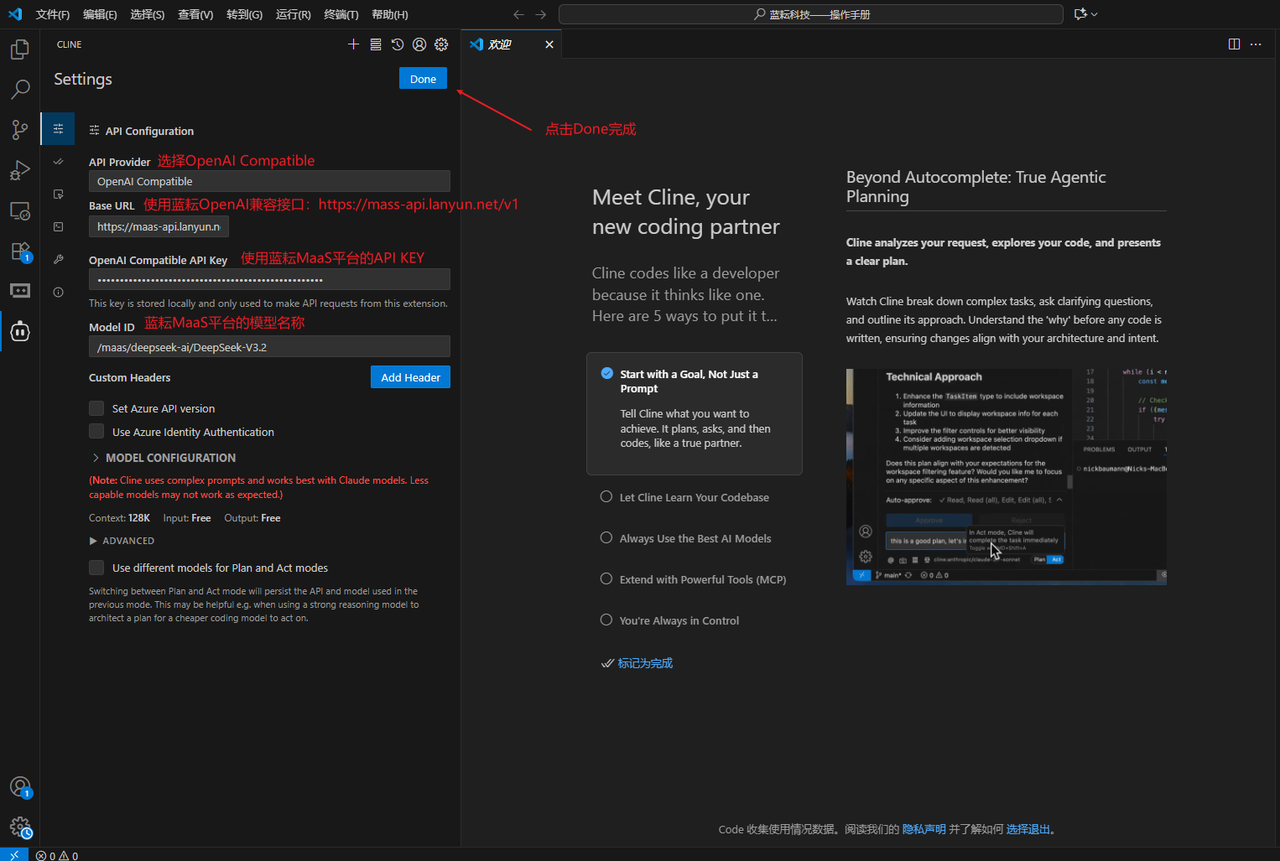Screen dimensions: 1280x861
Task: Click the errors and warnings status indicator
Action: click(56, 855)
